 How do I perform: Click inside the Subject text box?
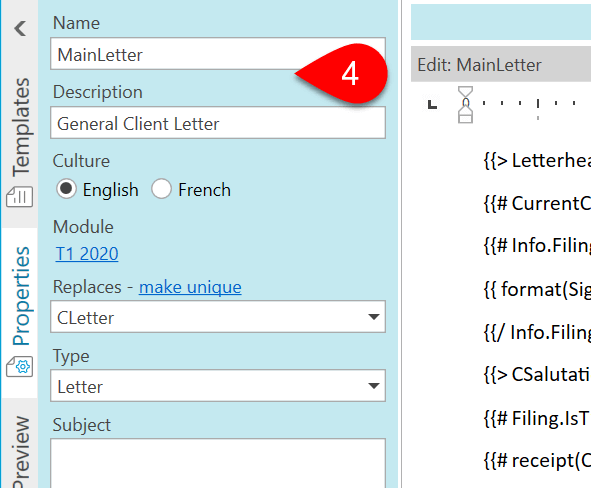(218, 463)
